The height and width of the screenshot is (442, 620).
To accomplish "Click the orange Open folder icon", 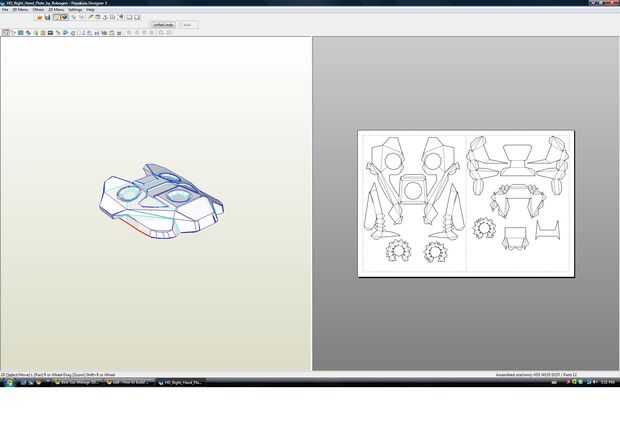I will pos(40,17).
